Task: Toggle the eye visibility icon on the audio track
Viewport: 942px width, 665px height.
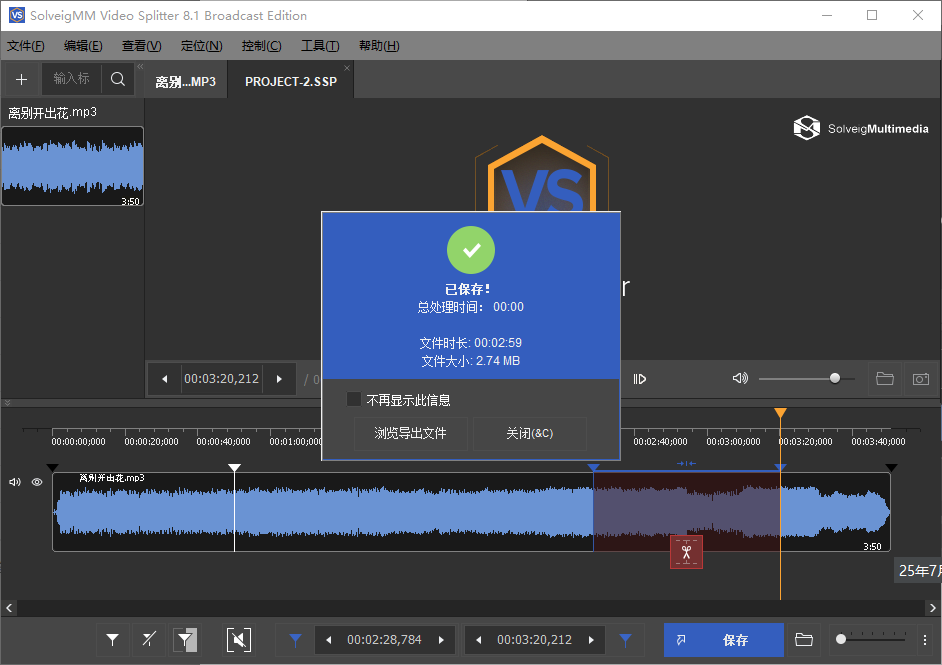Action: click(x=36, y=482)
